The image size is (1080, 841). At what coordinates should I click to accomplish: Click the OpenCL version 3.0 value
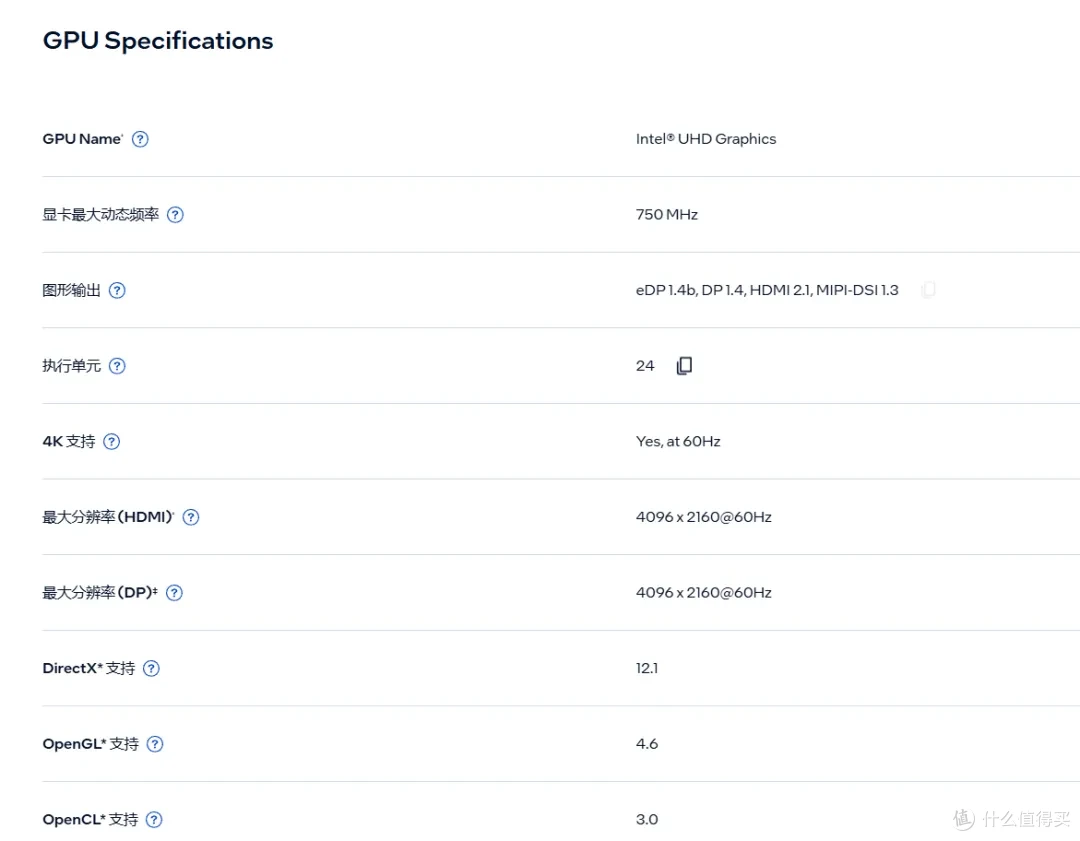[647, 820]
